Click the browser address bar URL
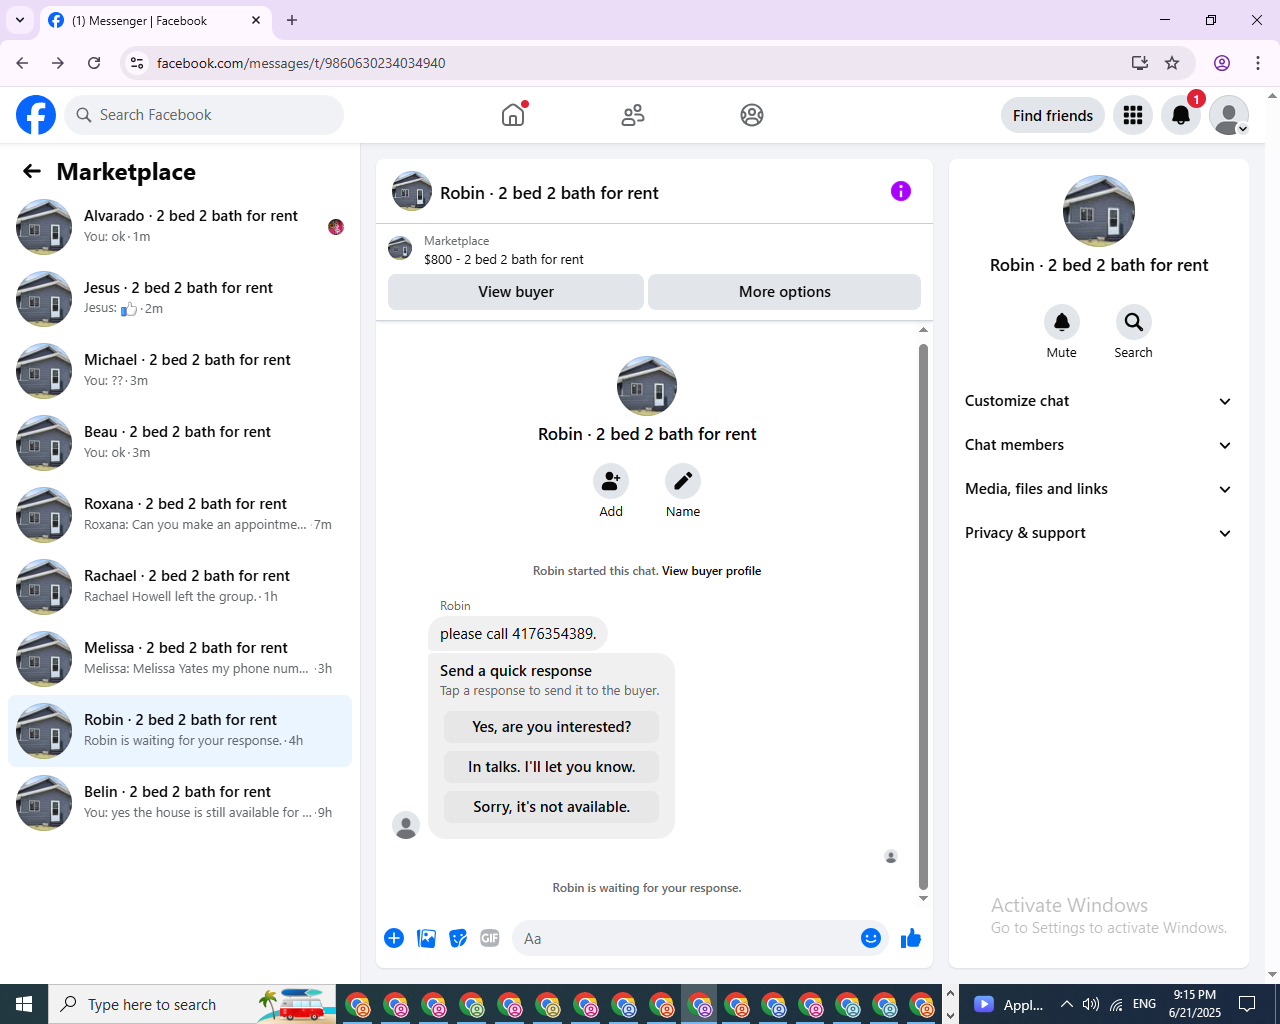Image resolution: width=1280 pixels, height=1024 pixels. [x=301, y=63]
